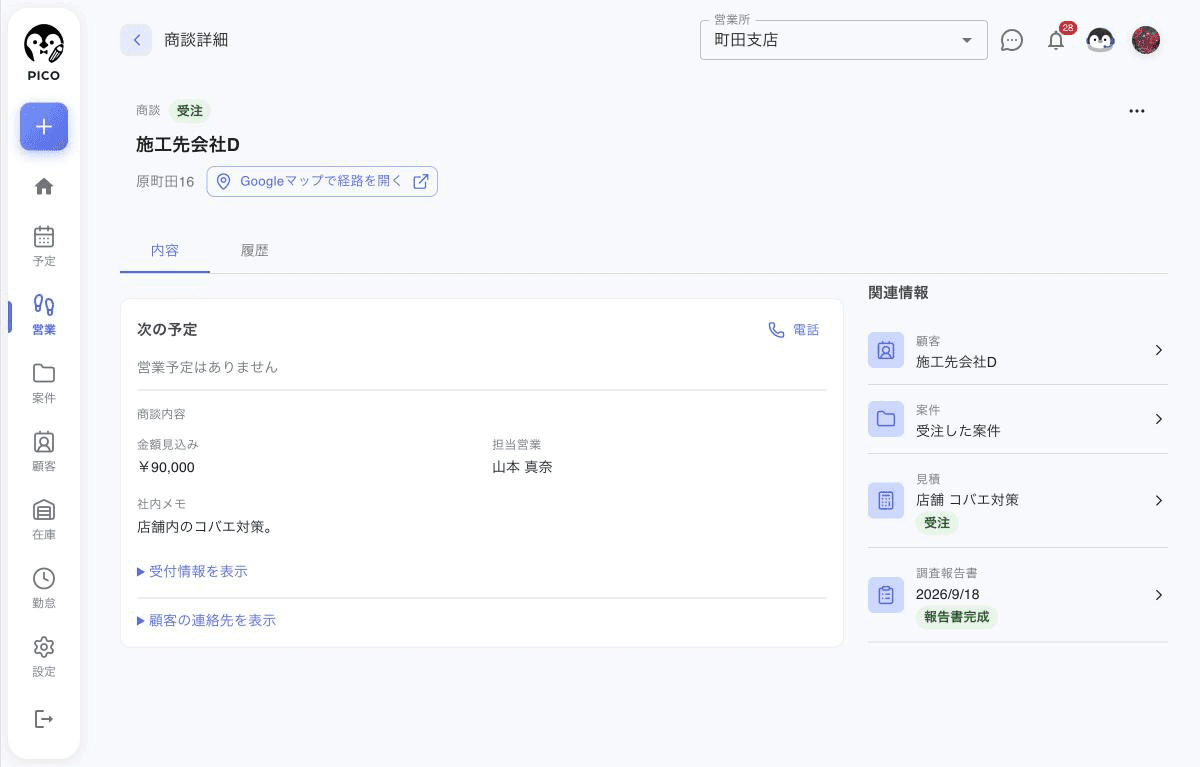Image resolution: width=1200 pixels, height=767 pixels.
Task: Click the map pin icon in Google button
Action: click(x=224, y=181)
